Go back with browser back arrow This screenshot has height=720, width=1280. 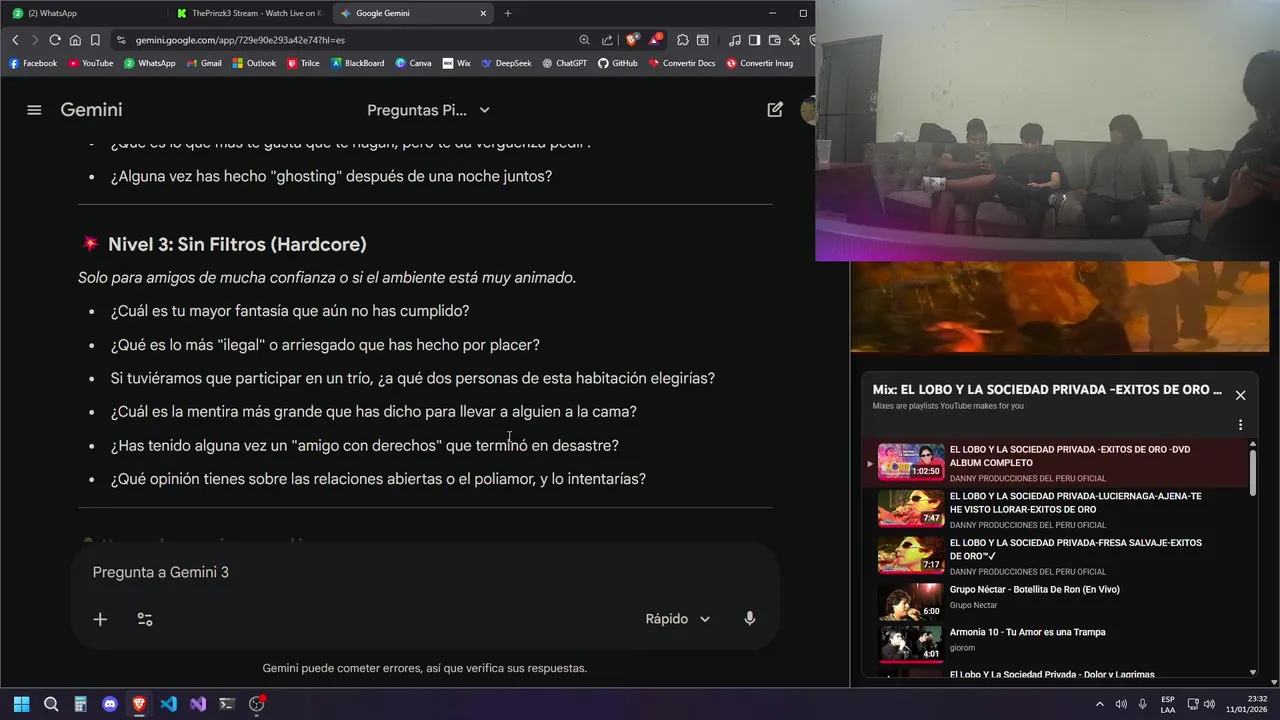[15, 40]
